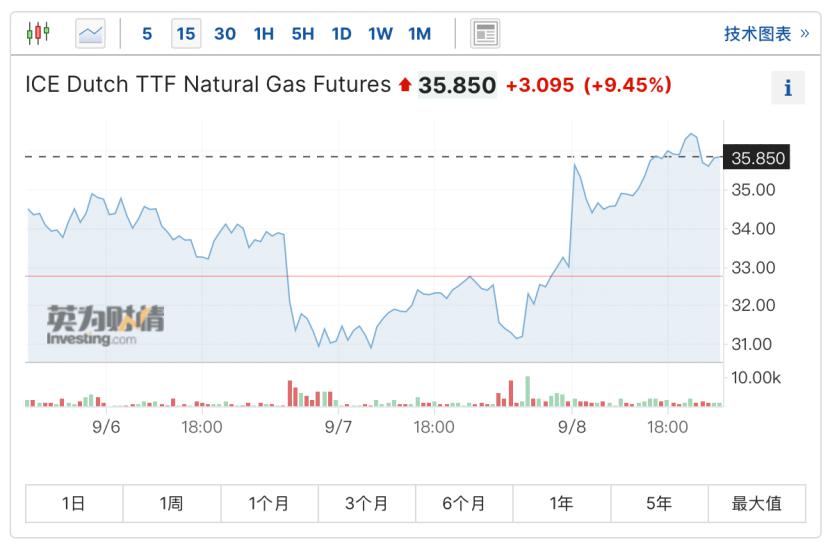Select the 1年 range
Image resolution: width=831 pixels, height=544 pixels.
tap(561, 504)
